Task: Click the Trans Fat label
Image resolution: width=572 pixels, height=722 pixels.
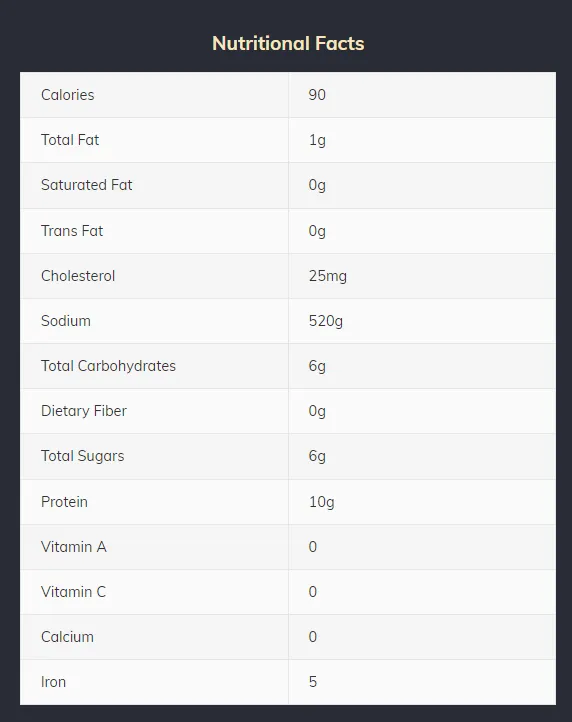Action: click(72, 231)
